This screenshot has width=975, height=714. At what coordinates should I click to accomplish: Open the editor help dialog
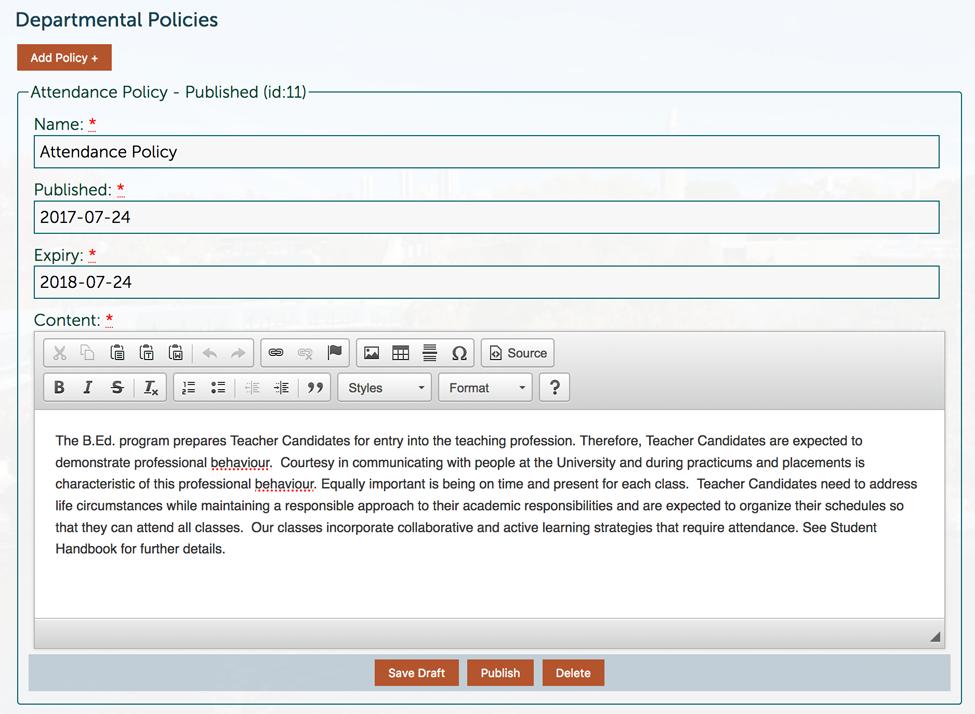(x=554, y=387)
